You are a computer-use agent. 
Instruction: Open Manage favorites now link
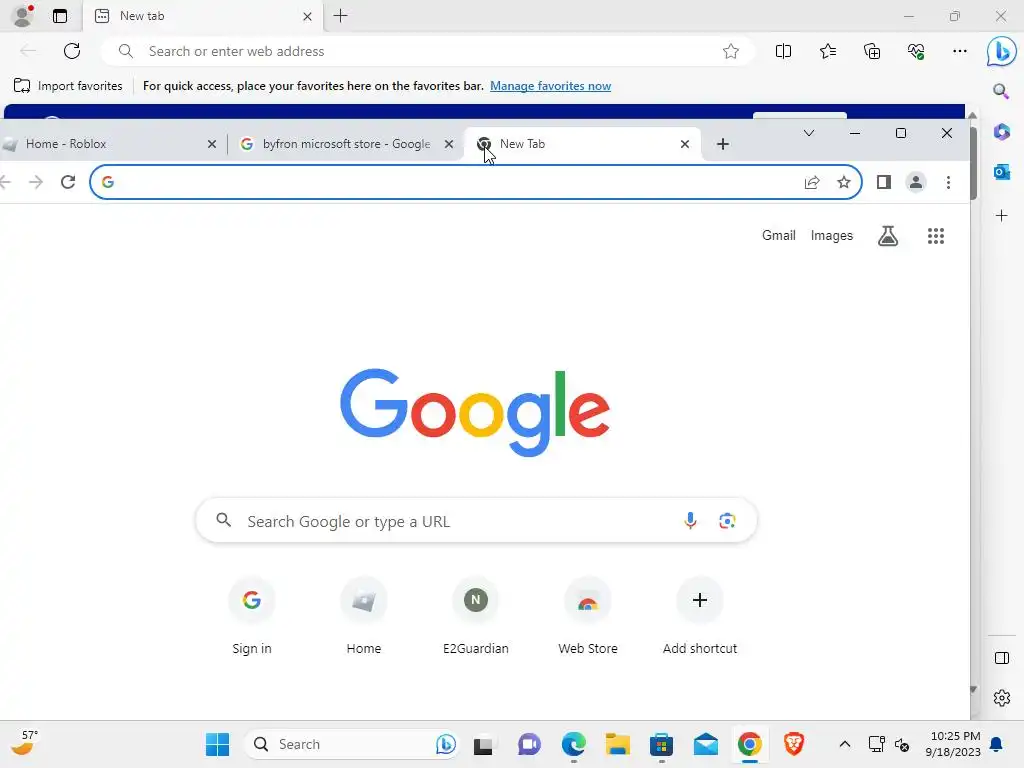(x=551, y=86)
